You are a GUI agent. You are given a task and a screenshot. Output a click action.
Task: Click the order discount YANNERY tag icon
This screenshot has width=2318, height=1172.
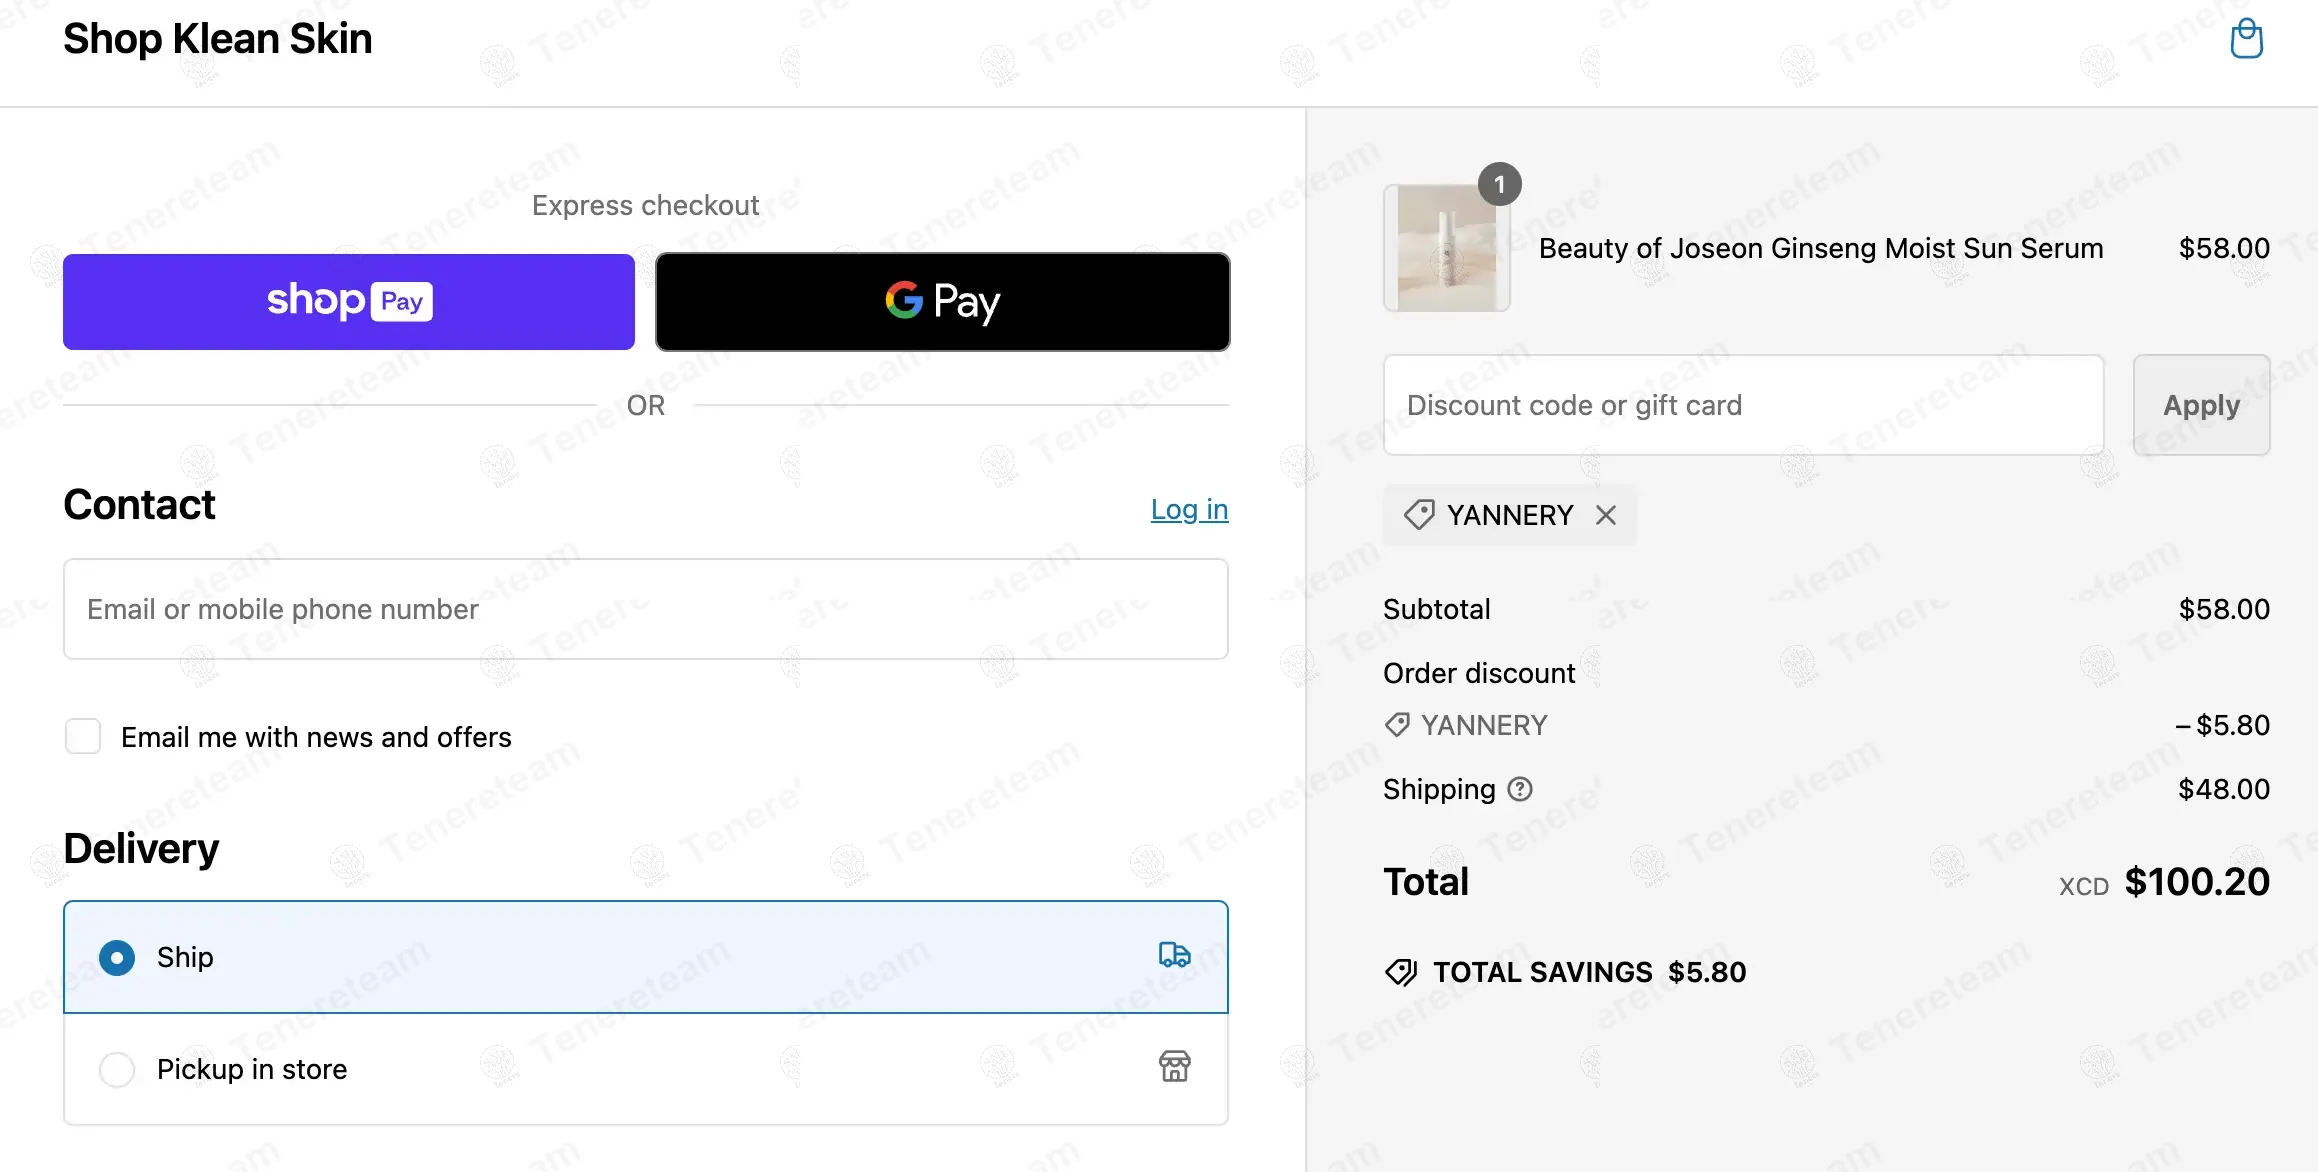point(1397,725)
